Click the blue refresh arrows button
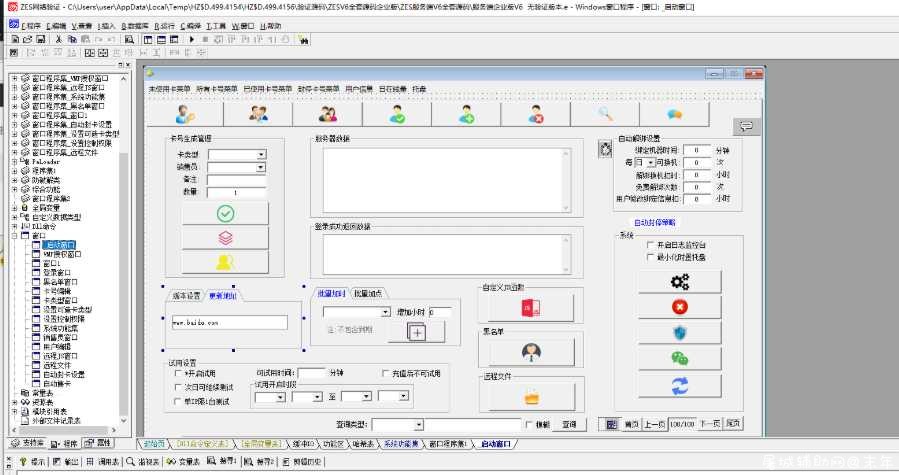Screen dimensions: 899x475 pyautogui.click(x=679, y=386)
